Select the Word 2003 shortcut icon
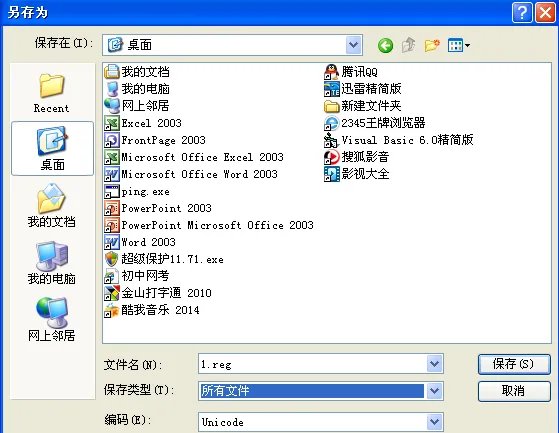Viewport: 559px width, 433px height. 112,242
